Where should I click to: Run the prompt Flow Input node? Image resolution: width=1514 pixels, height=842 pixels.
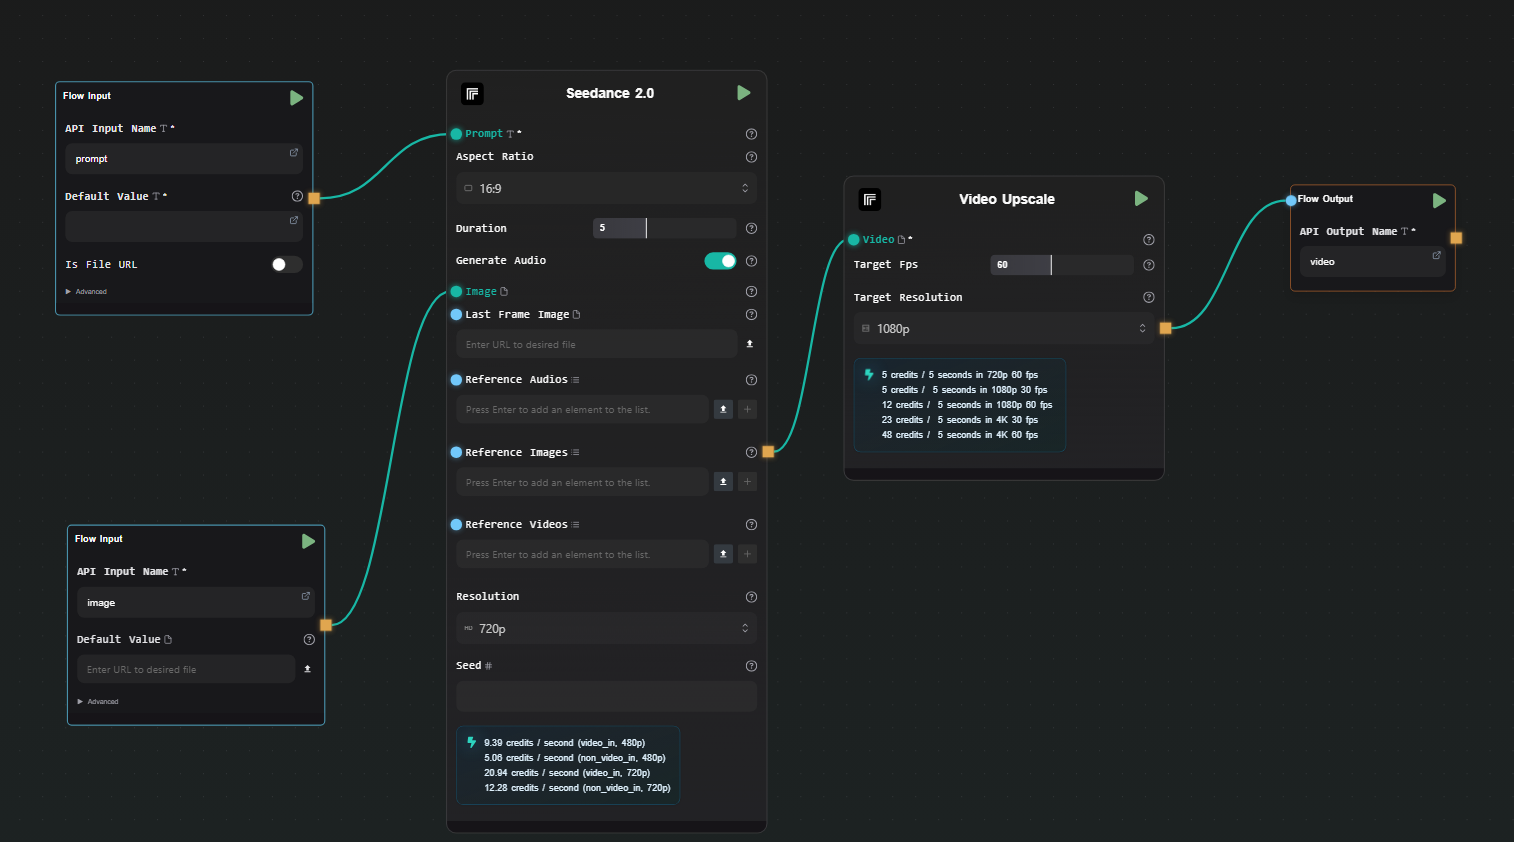(x=296, y=98)
